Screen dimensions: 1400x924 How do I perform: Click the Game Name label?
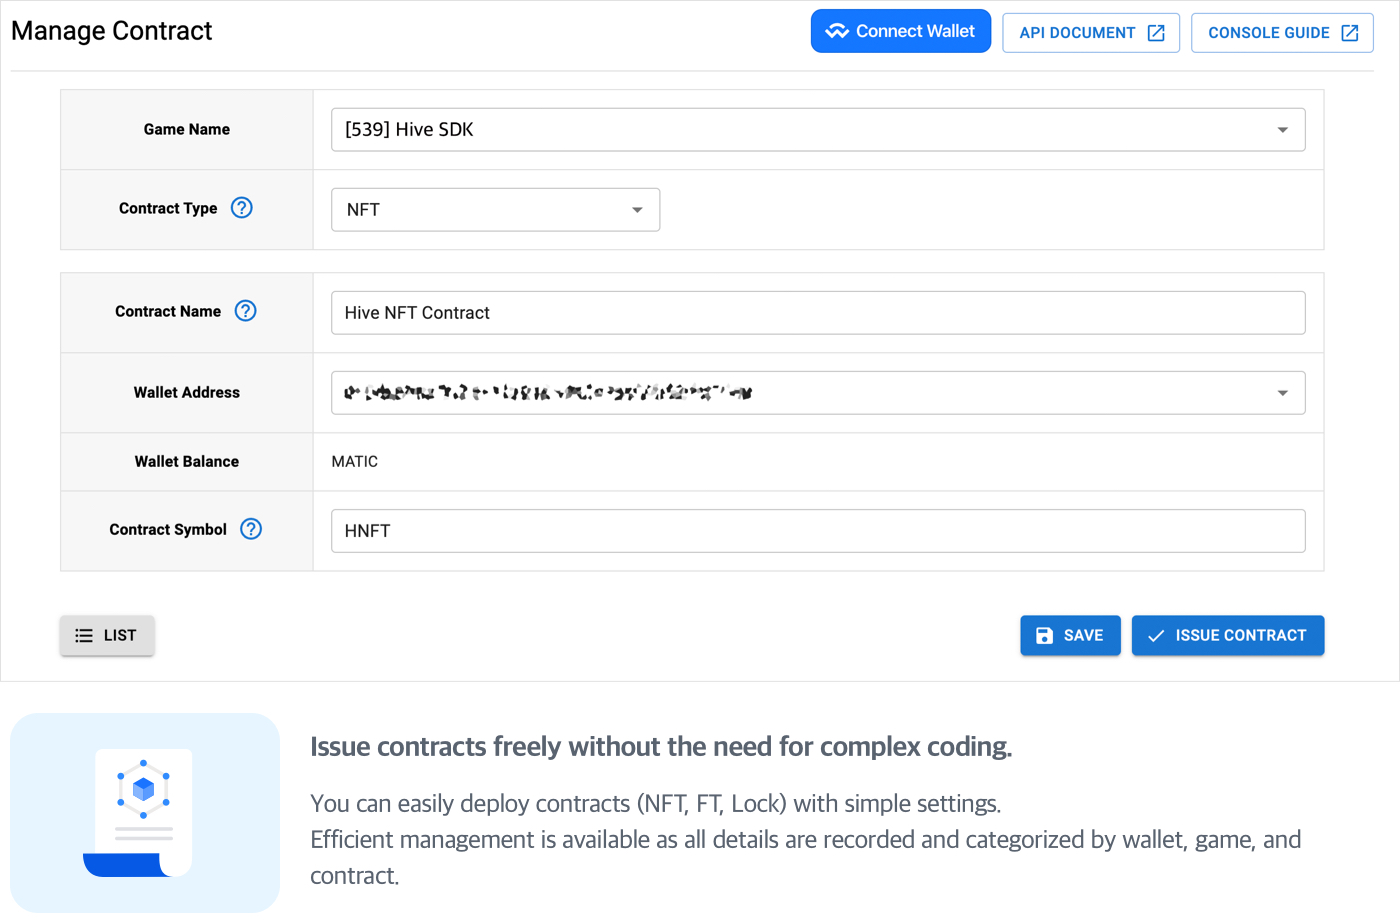tap(187, 130)
